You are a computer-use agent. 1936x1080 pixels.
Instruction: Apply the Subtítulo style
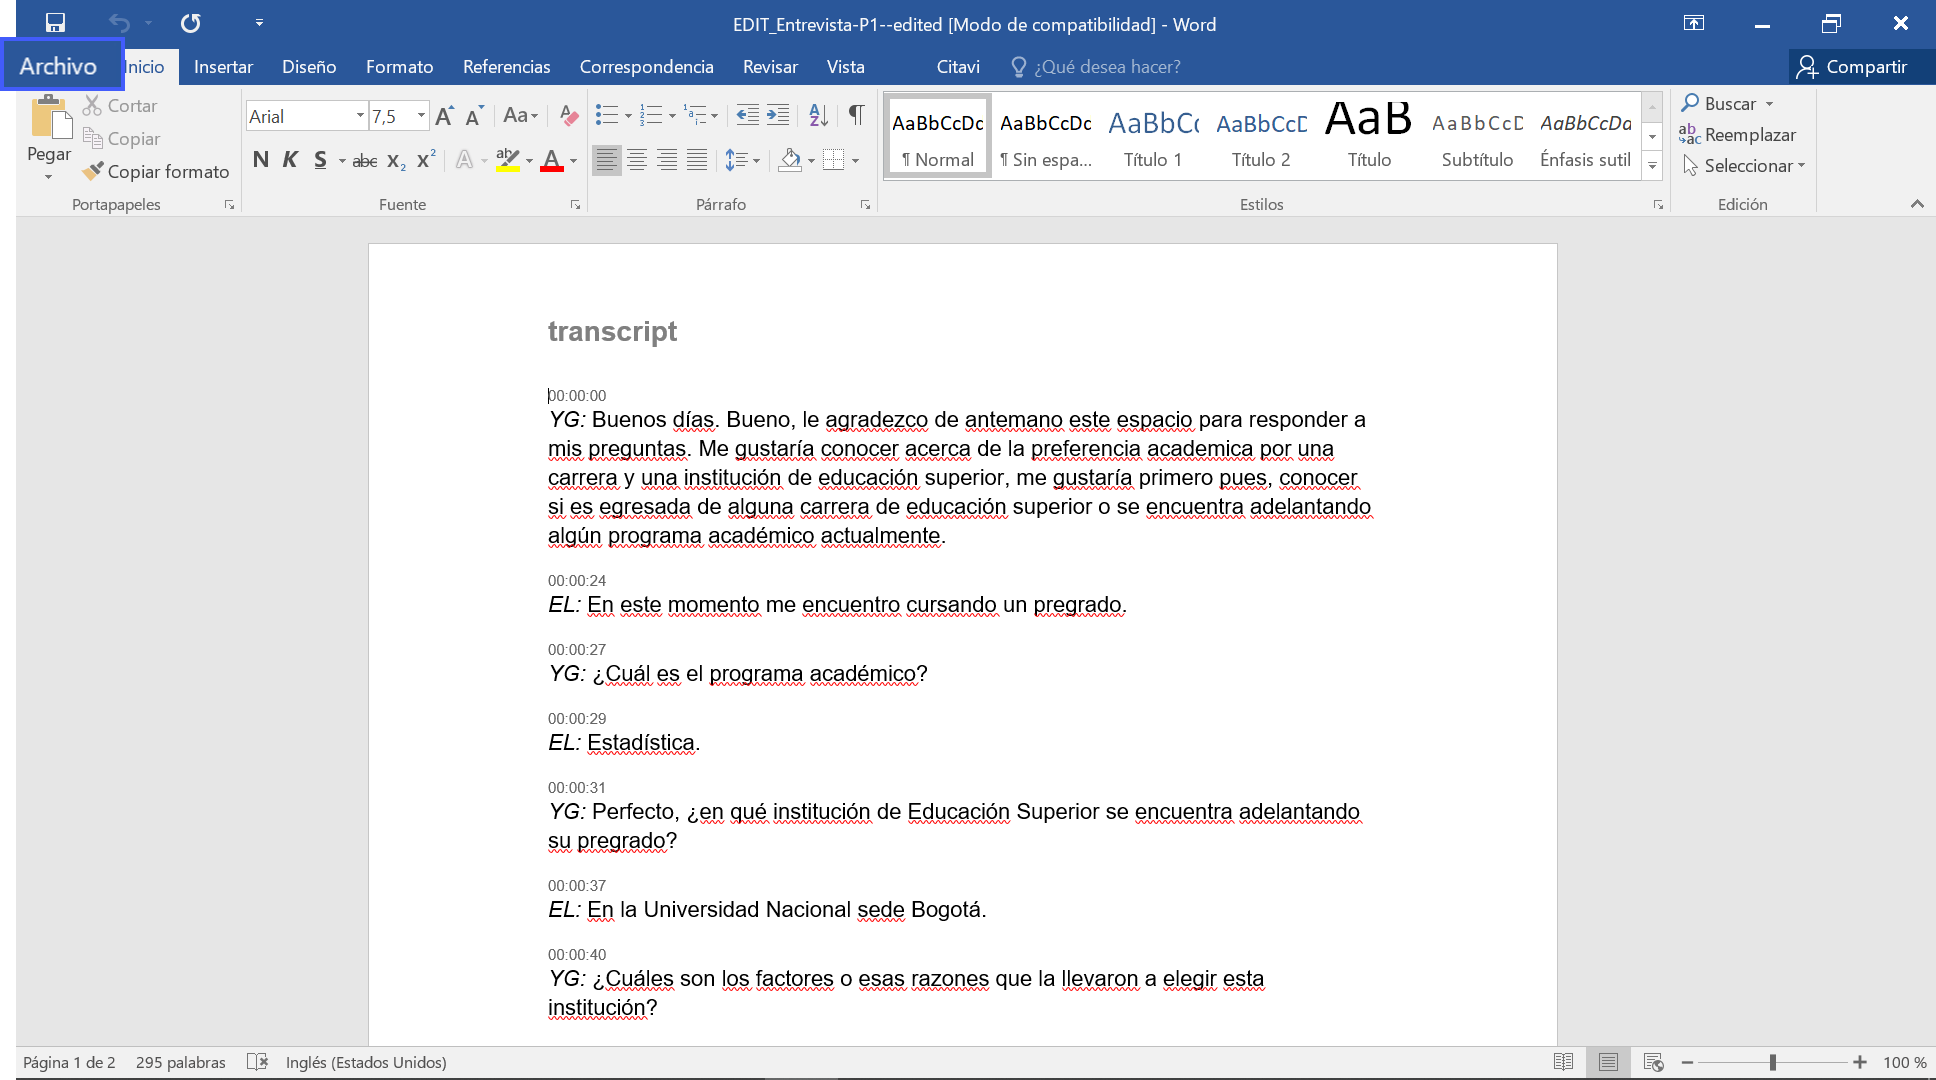tap(1477, 137)
